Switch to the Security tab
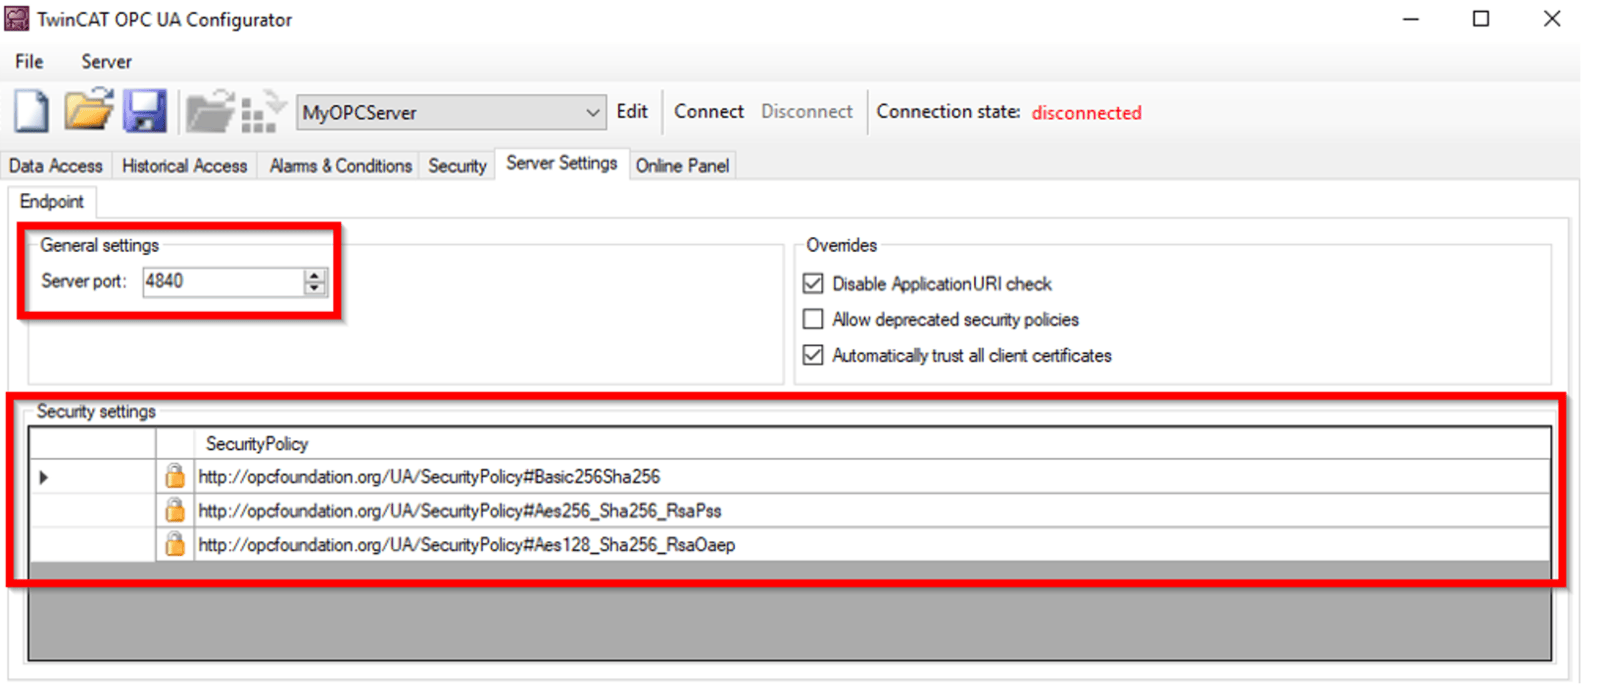 point(457,166)
